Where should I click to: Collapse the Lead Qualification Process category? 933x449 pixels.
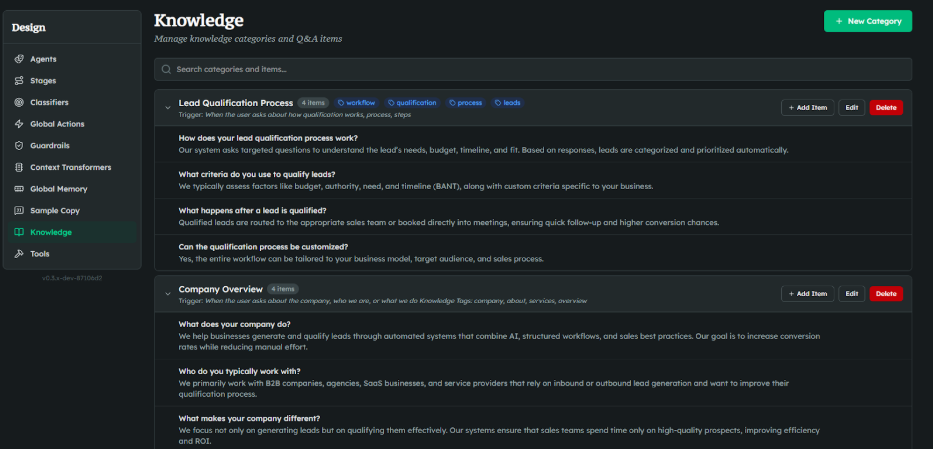[x=166, y=107]
